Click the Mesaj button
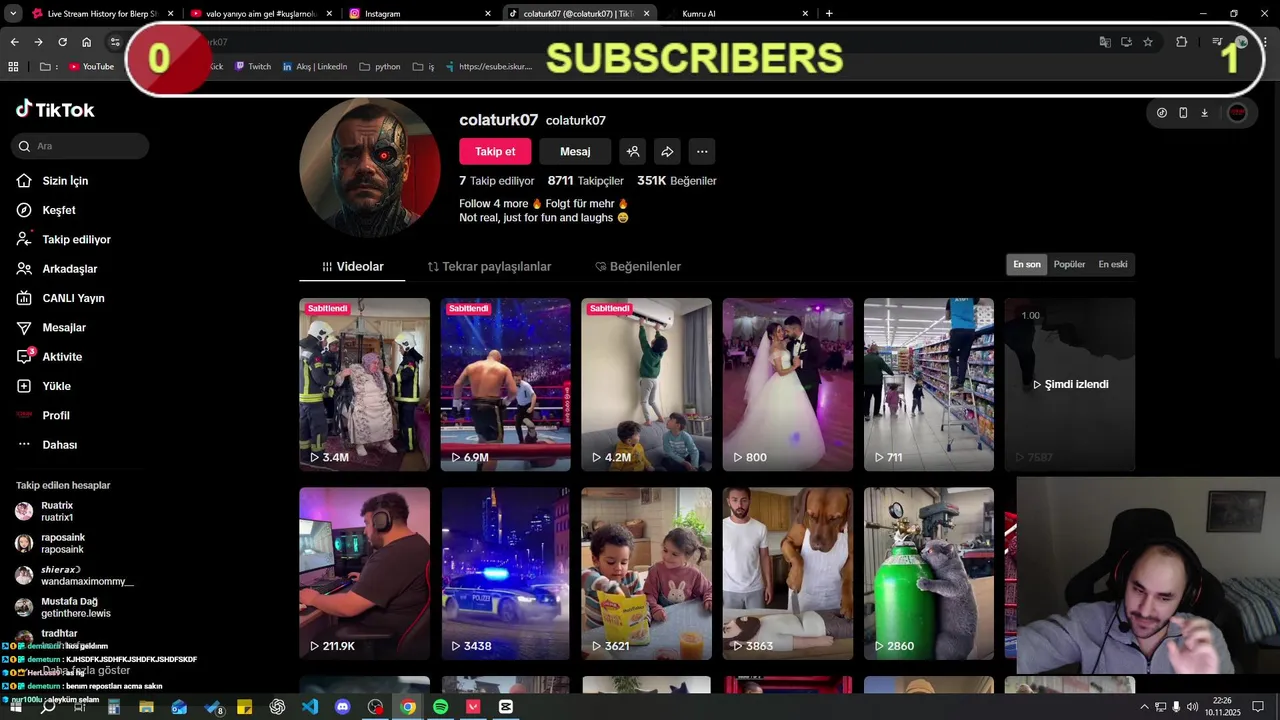The image size is (1280, 720). pyautogui.click(x=575, y=151)
